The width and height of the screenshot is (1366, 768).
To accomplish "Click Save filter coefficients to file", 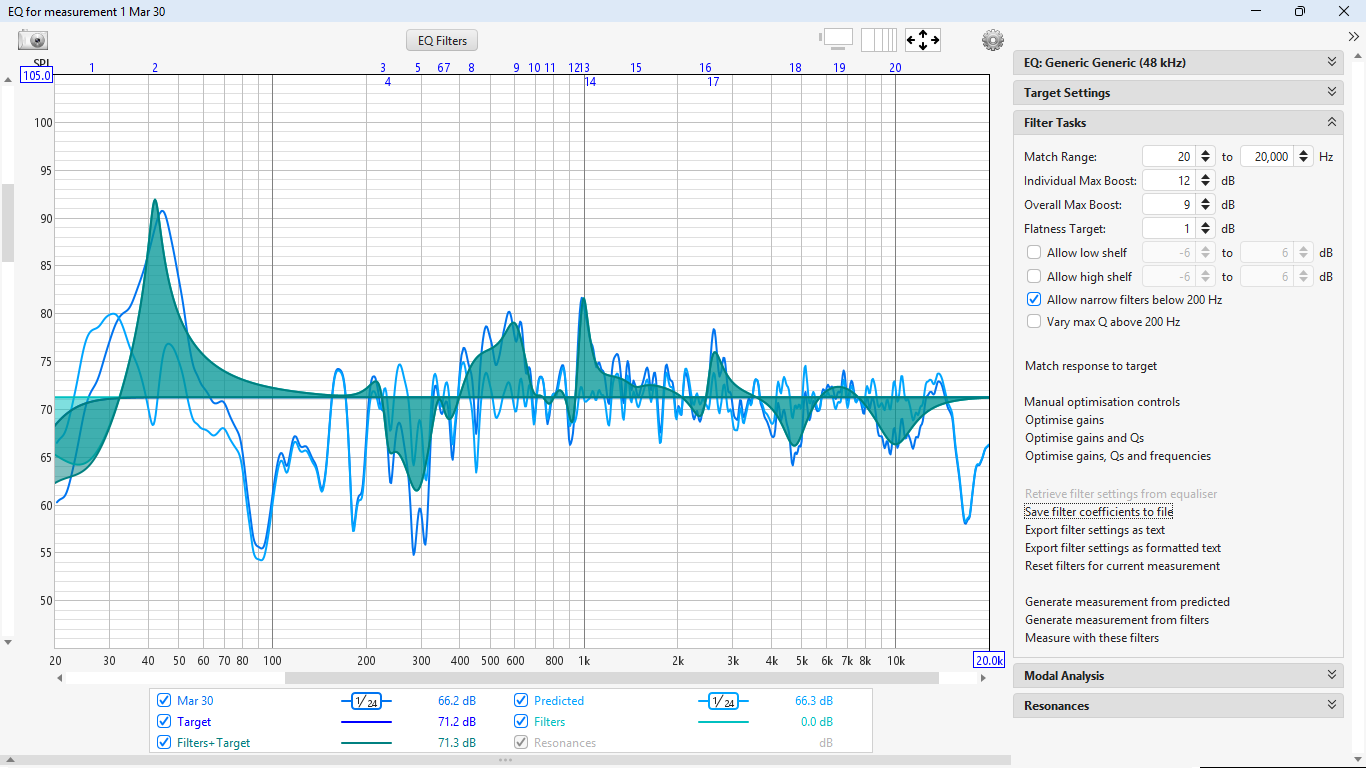I will 1099,512.
